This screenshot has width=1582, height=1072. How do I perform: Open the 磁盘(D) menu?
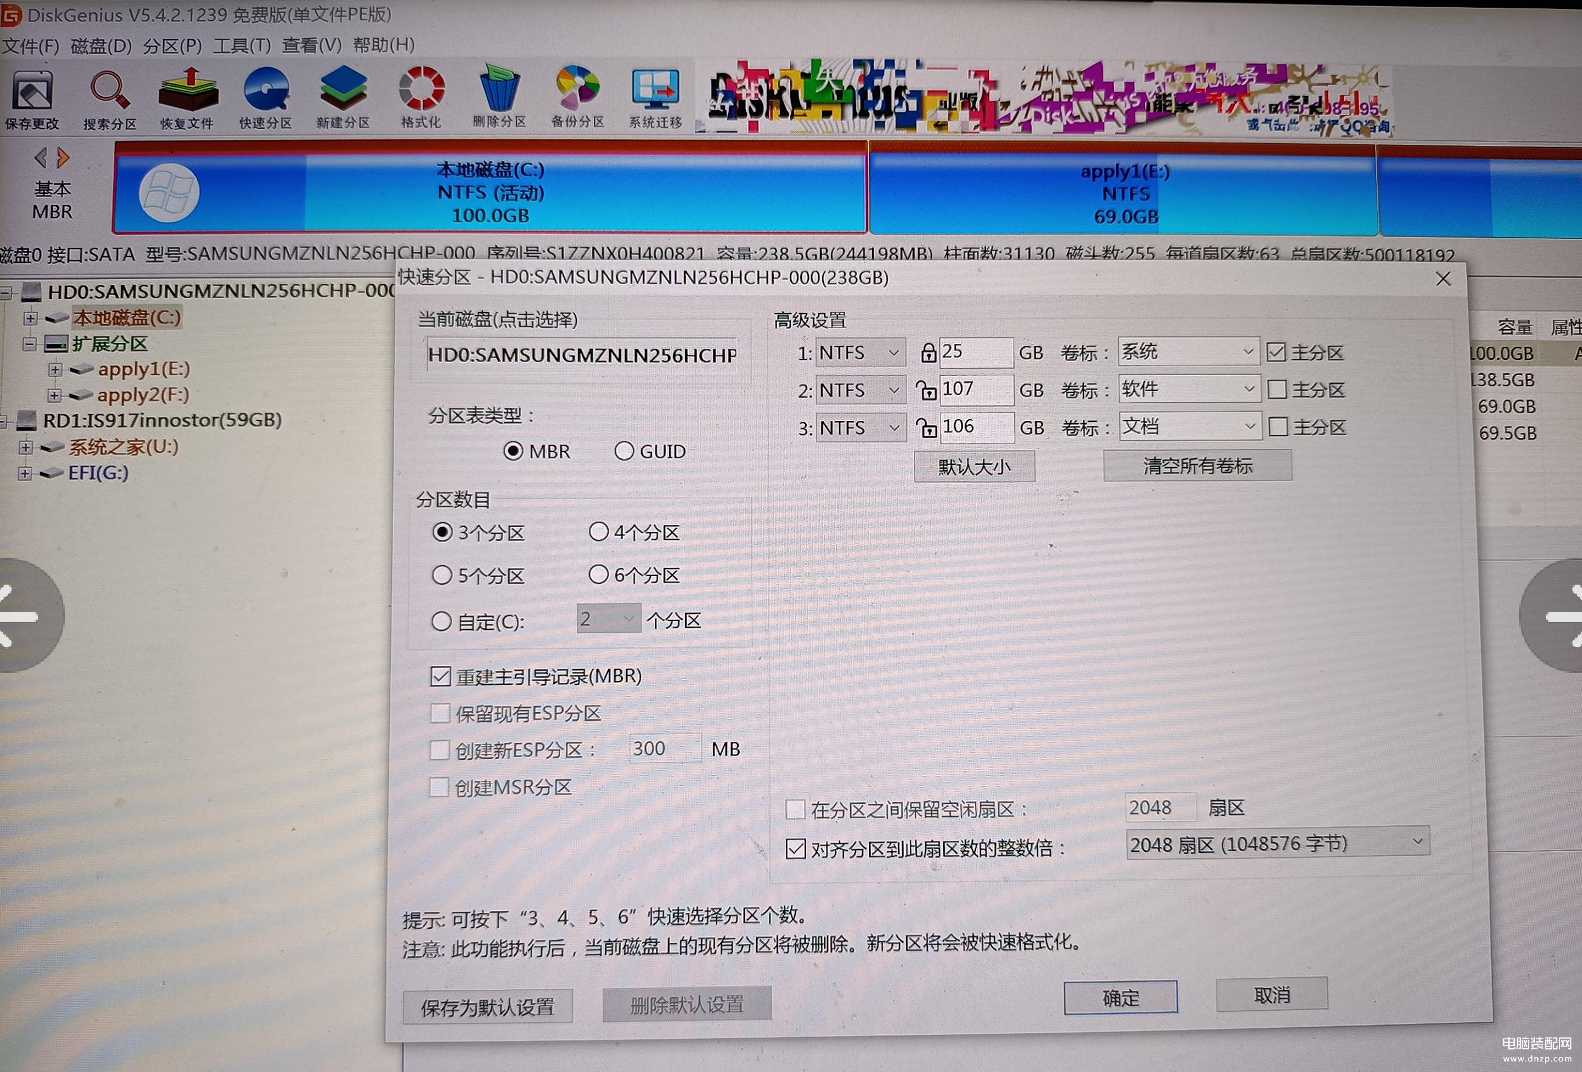101,46
